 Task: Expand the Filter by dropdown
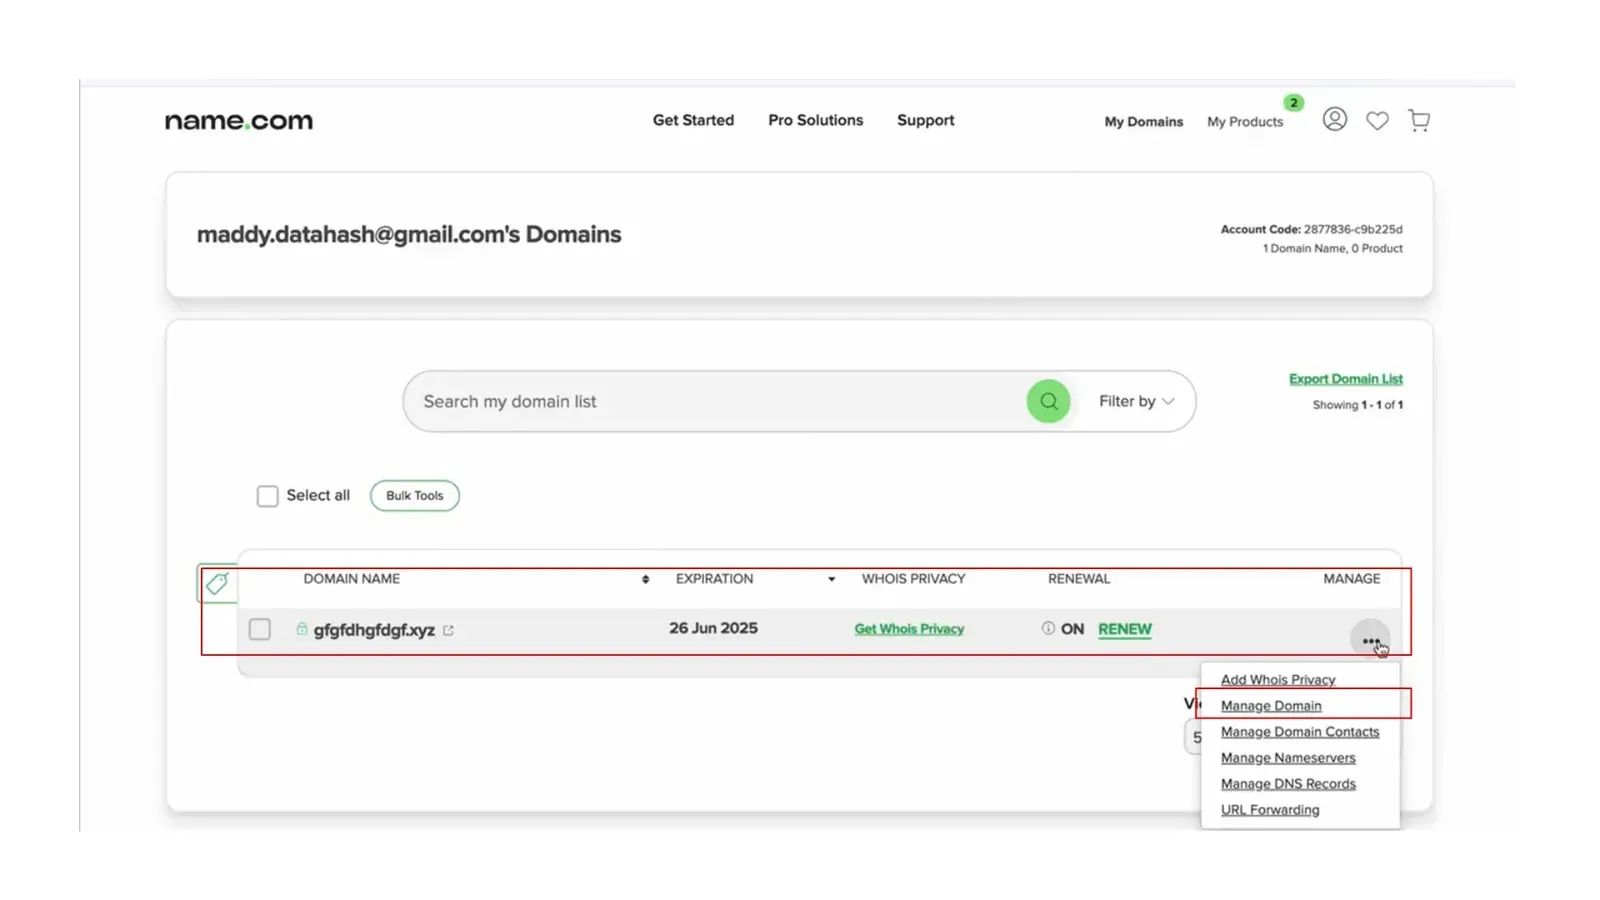point(1136,401)
